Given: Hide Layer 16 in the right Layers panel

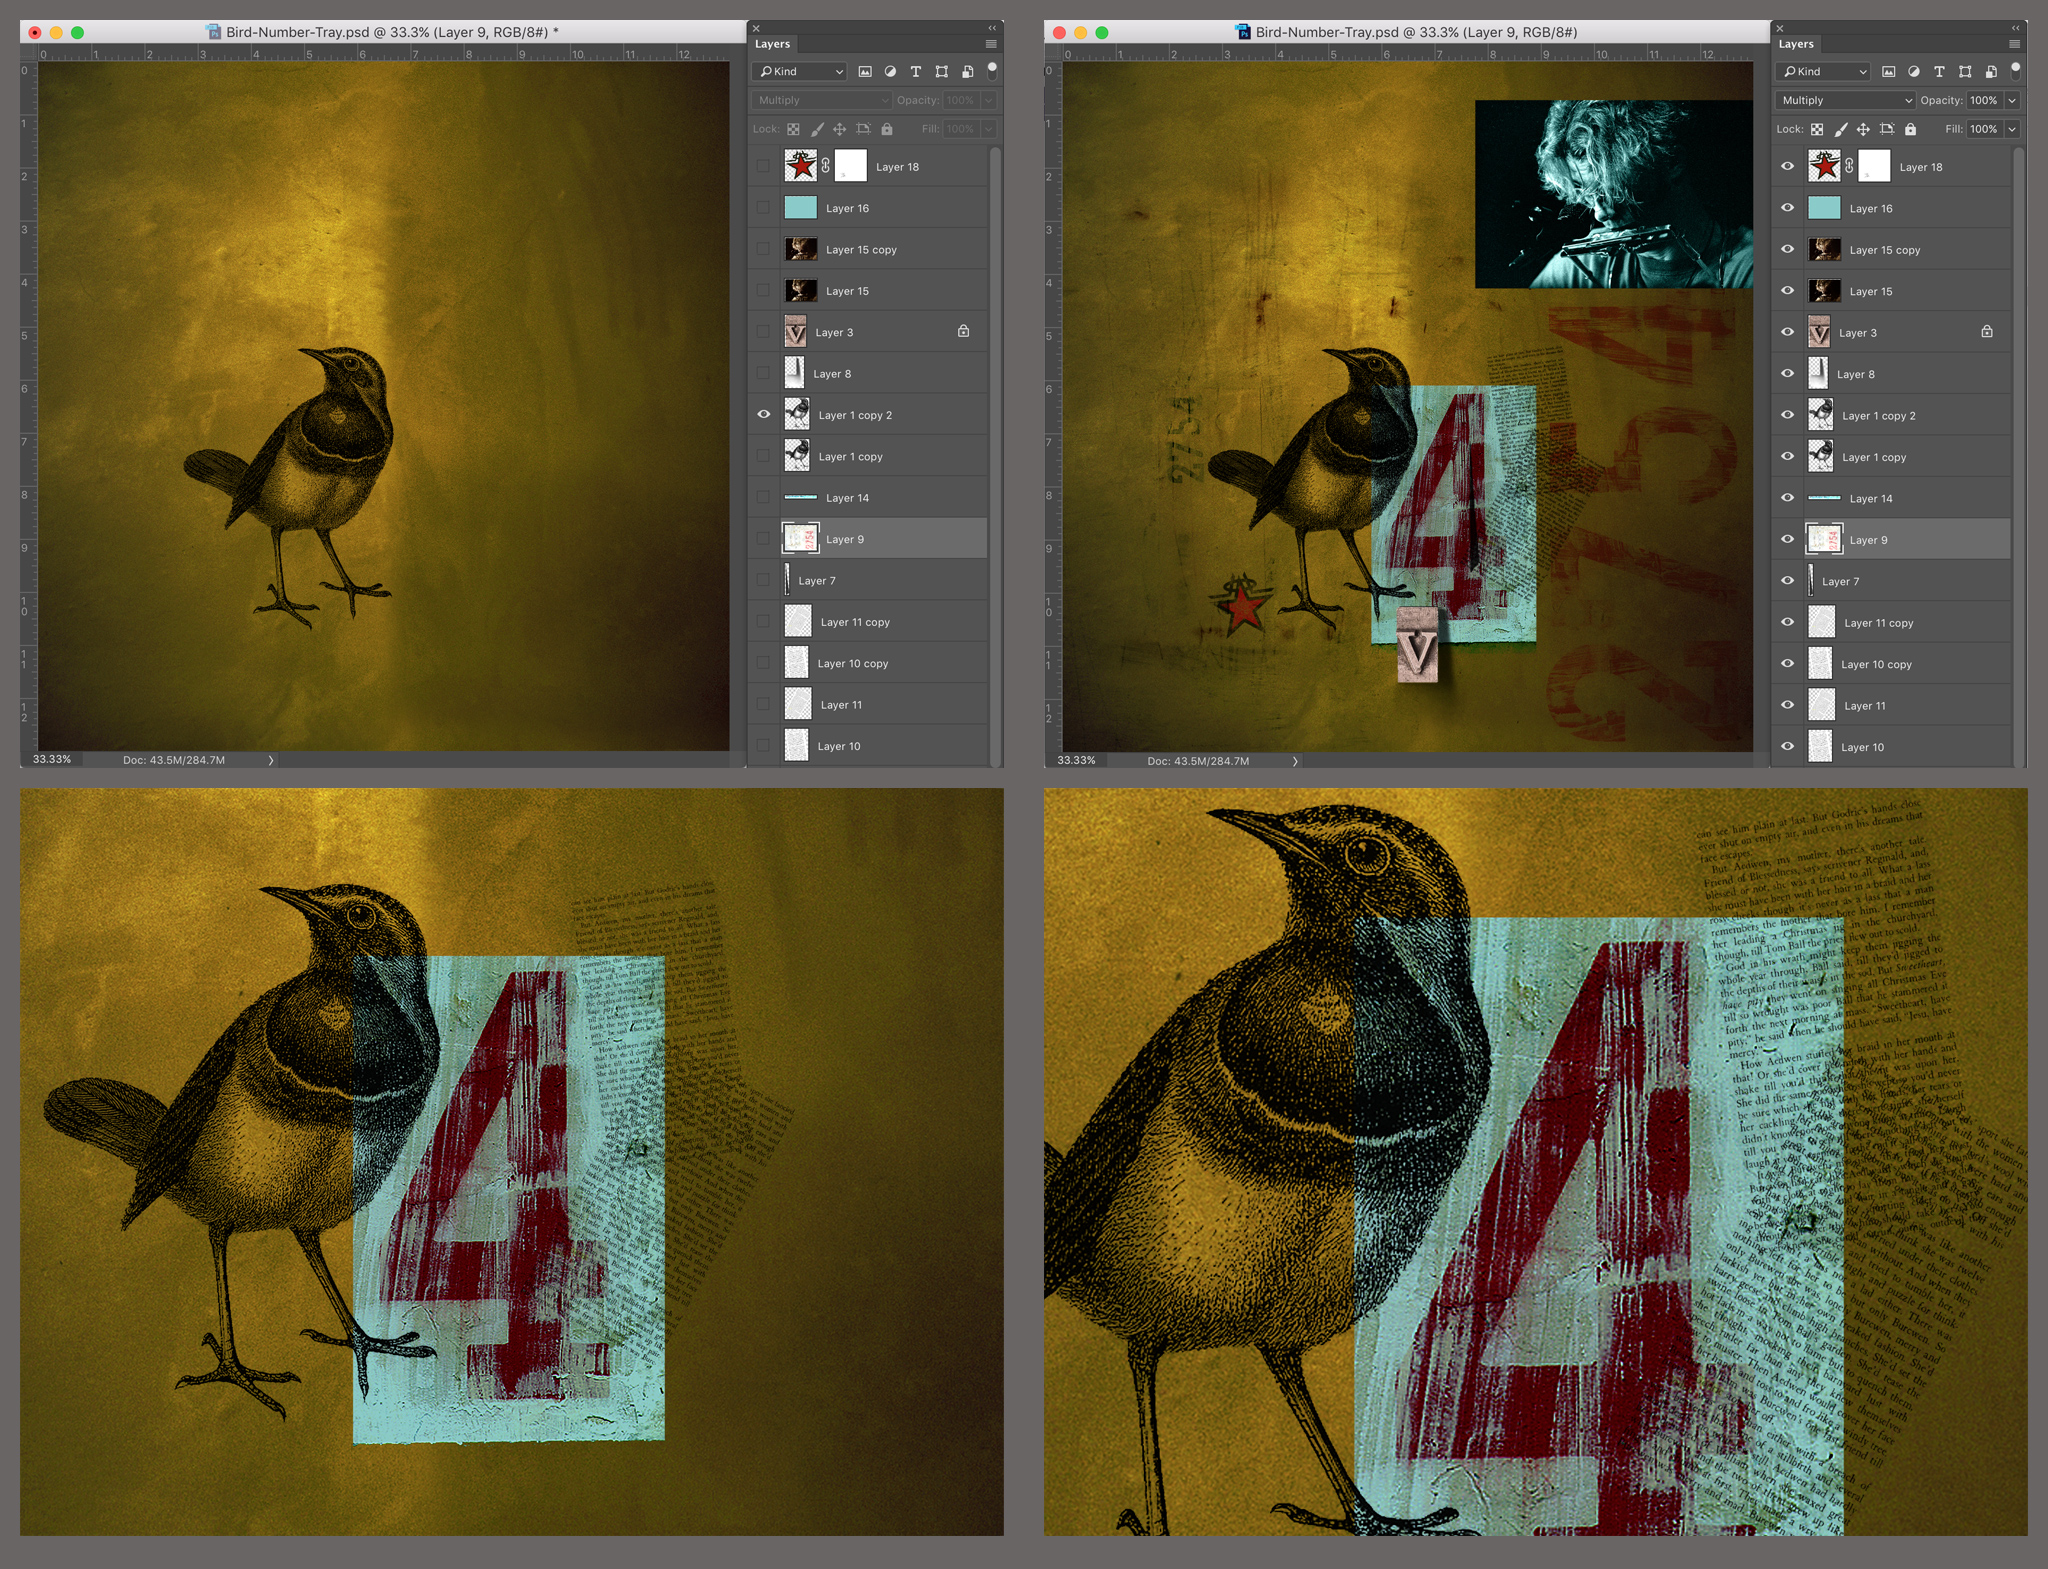Looking at the screenshot, I should (1787, 208).
